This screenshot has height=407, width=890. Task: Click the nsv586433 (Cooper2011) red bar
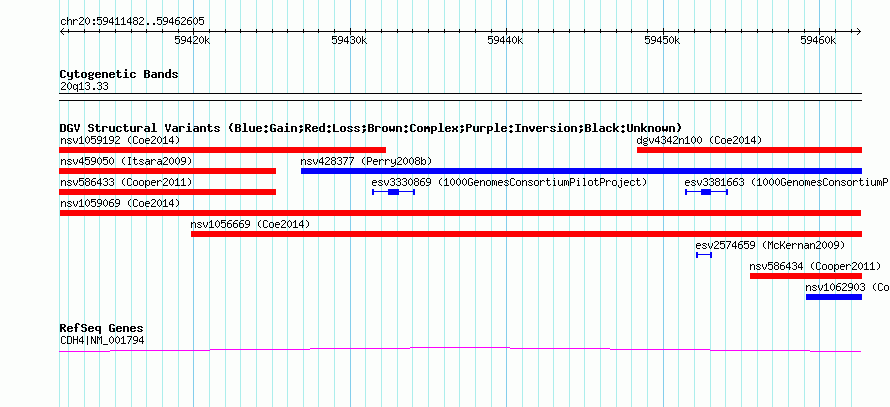click(x=167, y=192)
